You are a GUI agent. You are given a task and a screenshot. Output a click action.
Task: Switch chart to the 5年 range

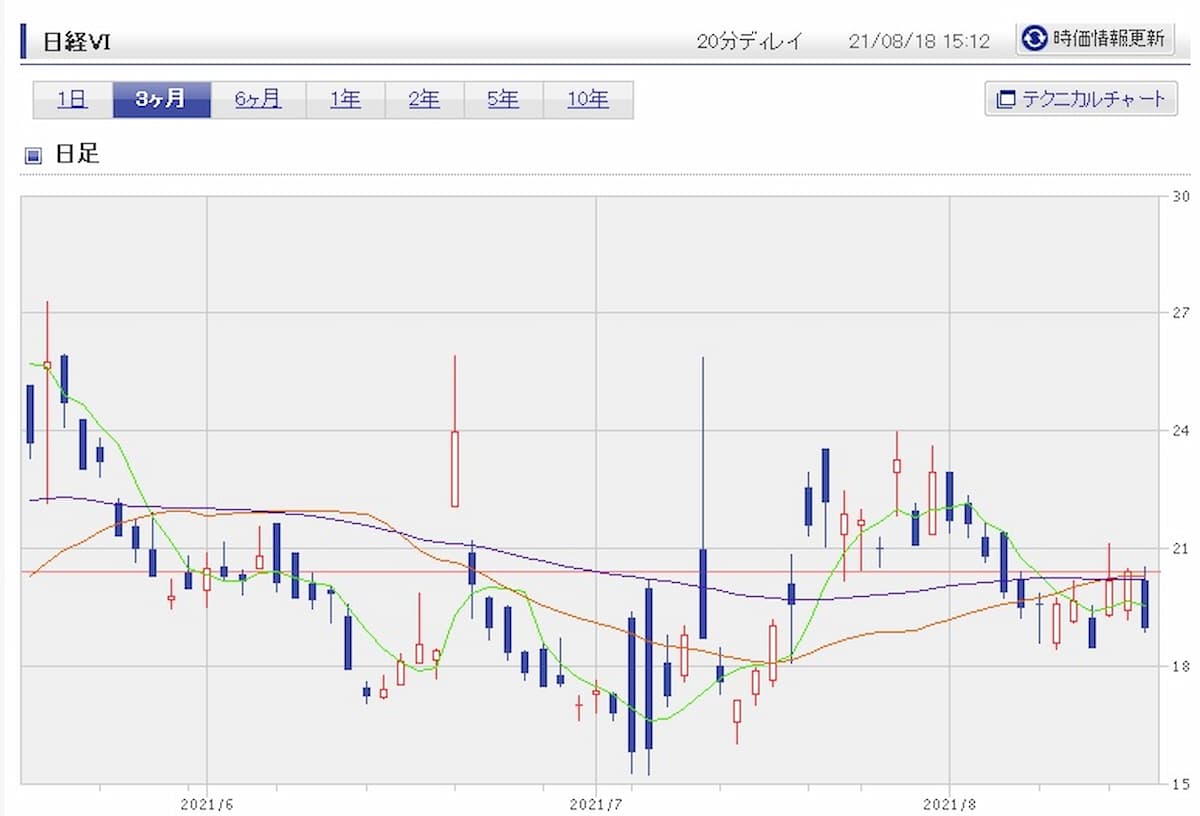503,99
